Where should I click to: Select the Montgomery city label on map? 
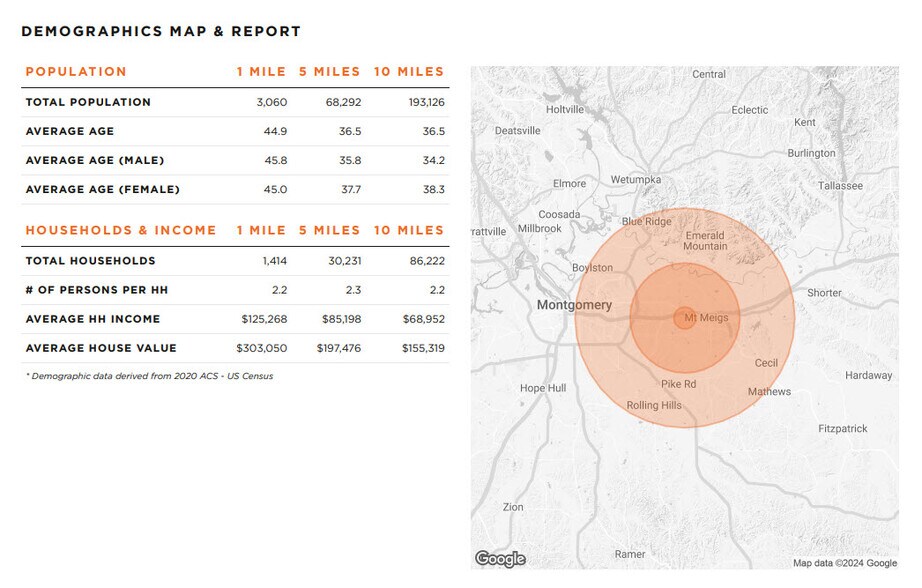pos(574,305)
